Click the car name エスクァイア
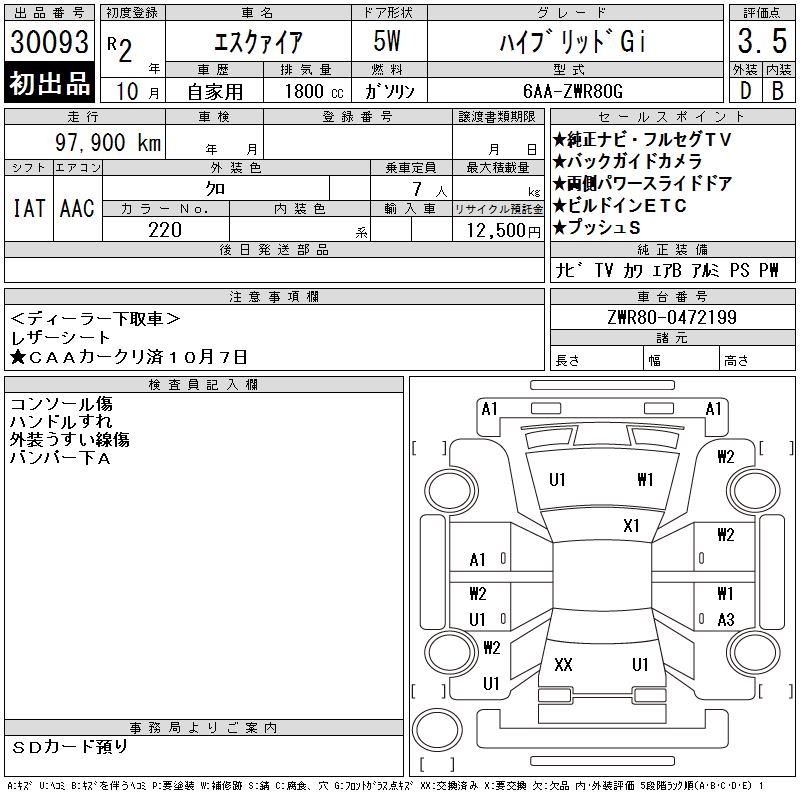The image size is (800, 800). 258,42
